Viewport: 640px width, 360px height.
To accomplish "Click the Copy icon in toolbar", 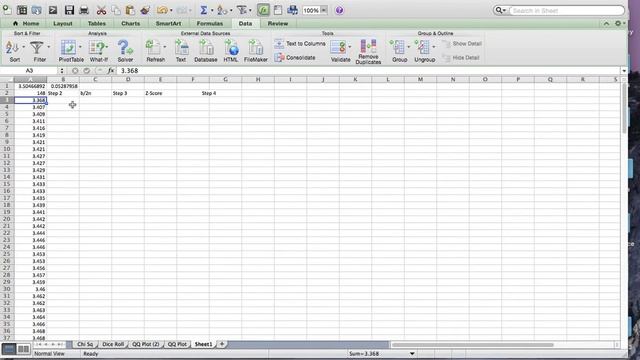I will click(116, 10).
